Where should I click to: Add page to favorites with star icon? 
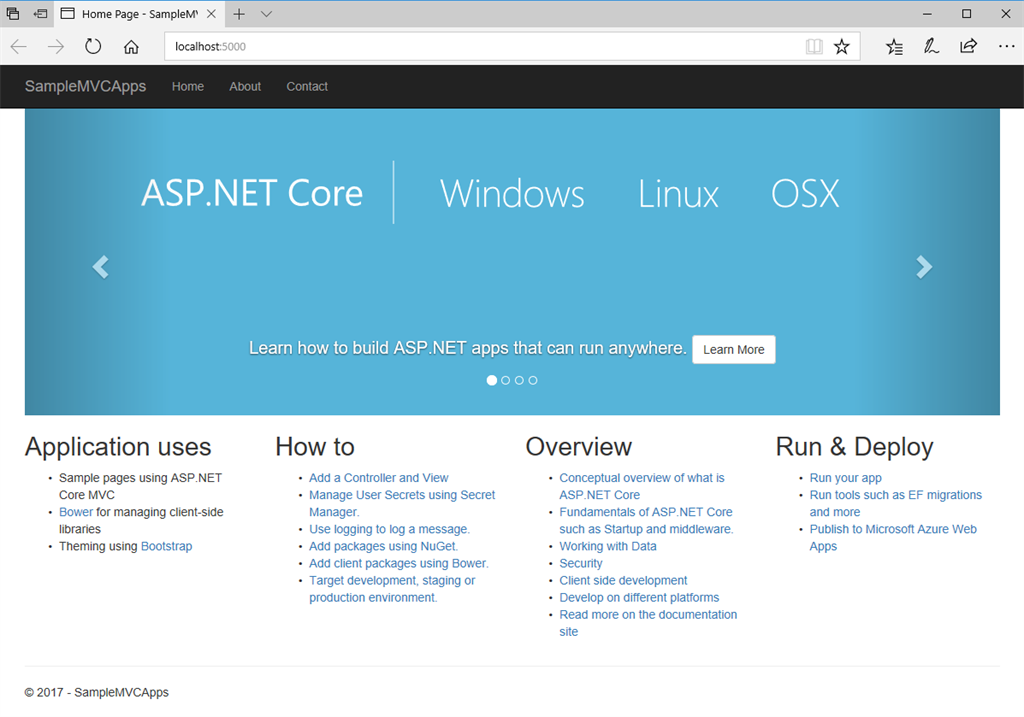(x=842, y=46)
